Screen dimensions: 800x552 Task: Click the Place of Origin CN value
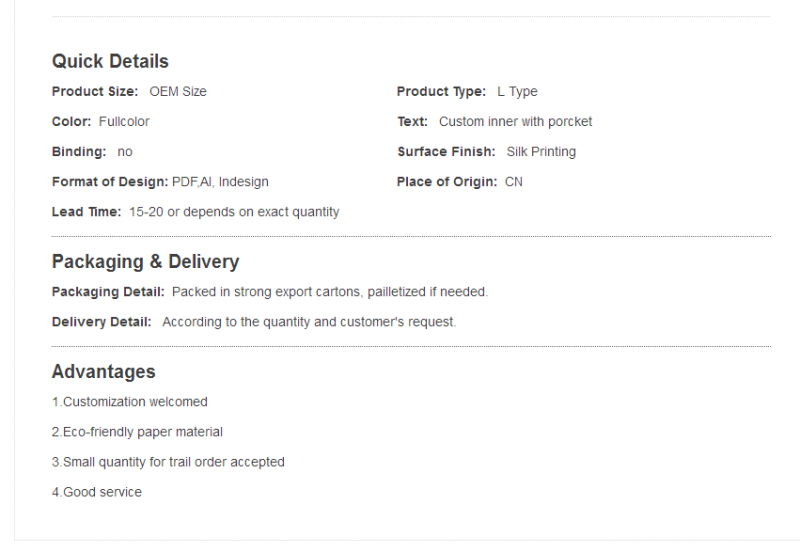coord(514,182)
